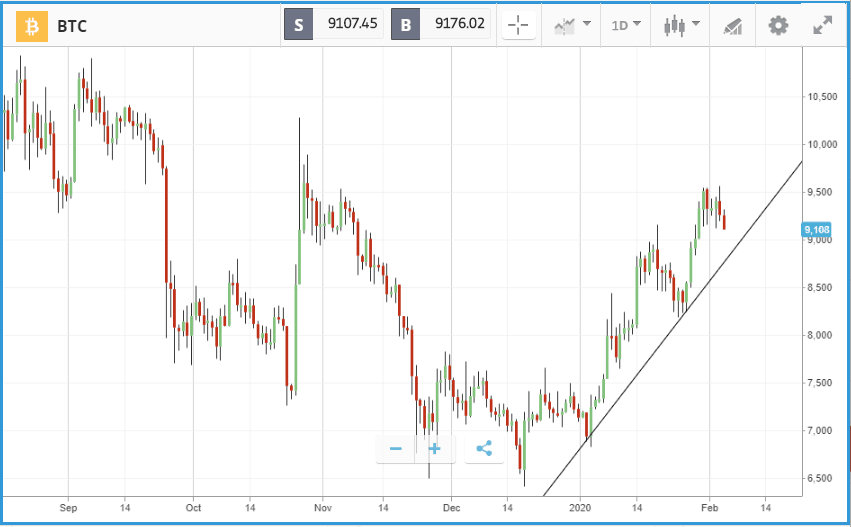Open the candlestick chart type dropdown

[x=682, y=26]
